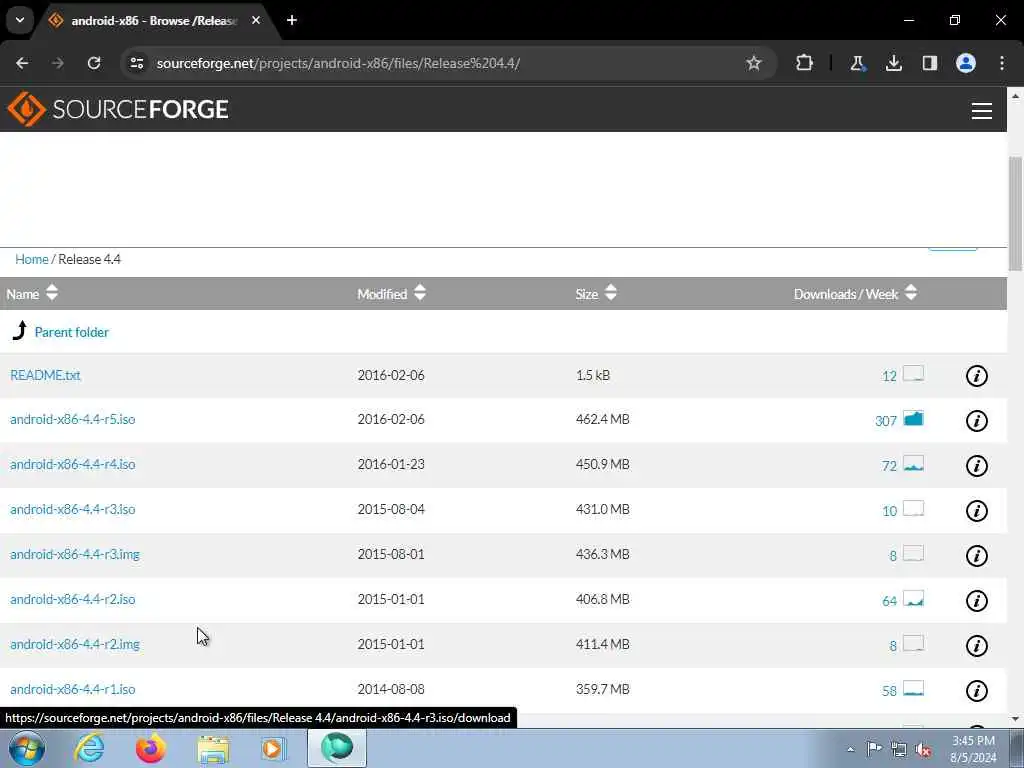Open info icon for README.txt row
The width and height of the screenshot is (1024, 768).
pyautogui.click(x=976, y=376)
